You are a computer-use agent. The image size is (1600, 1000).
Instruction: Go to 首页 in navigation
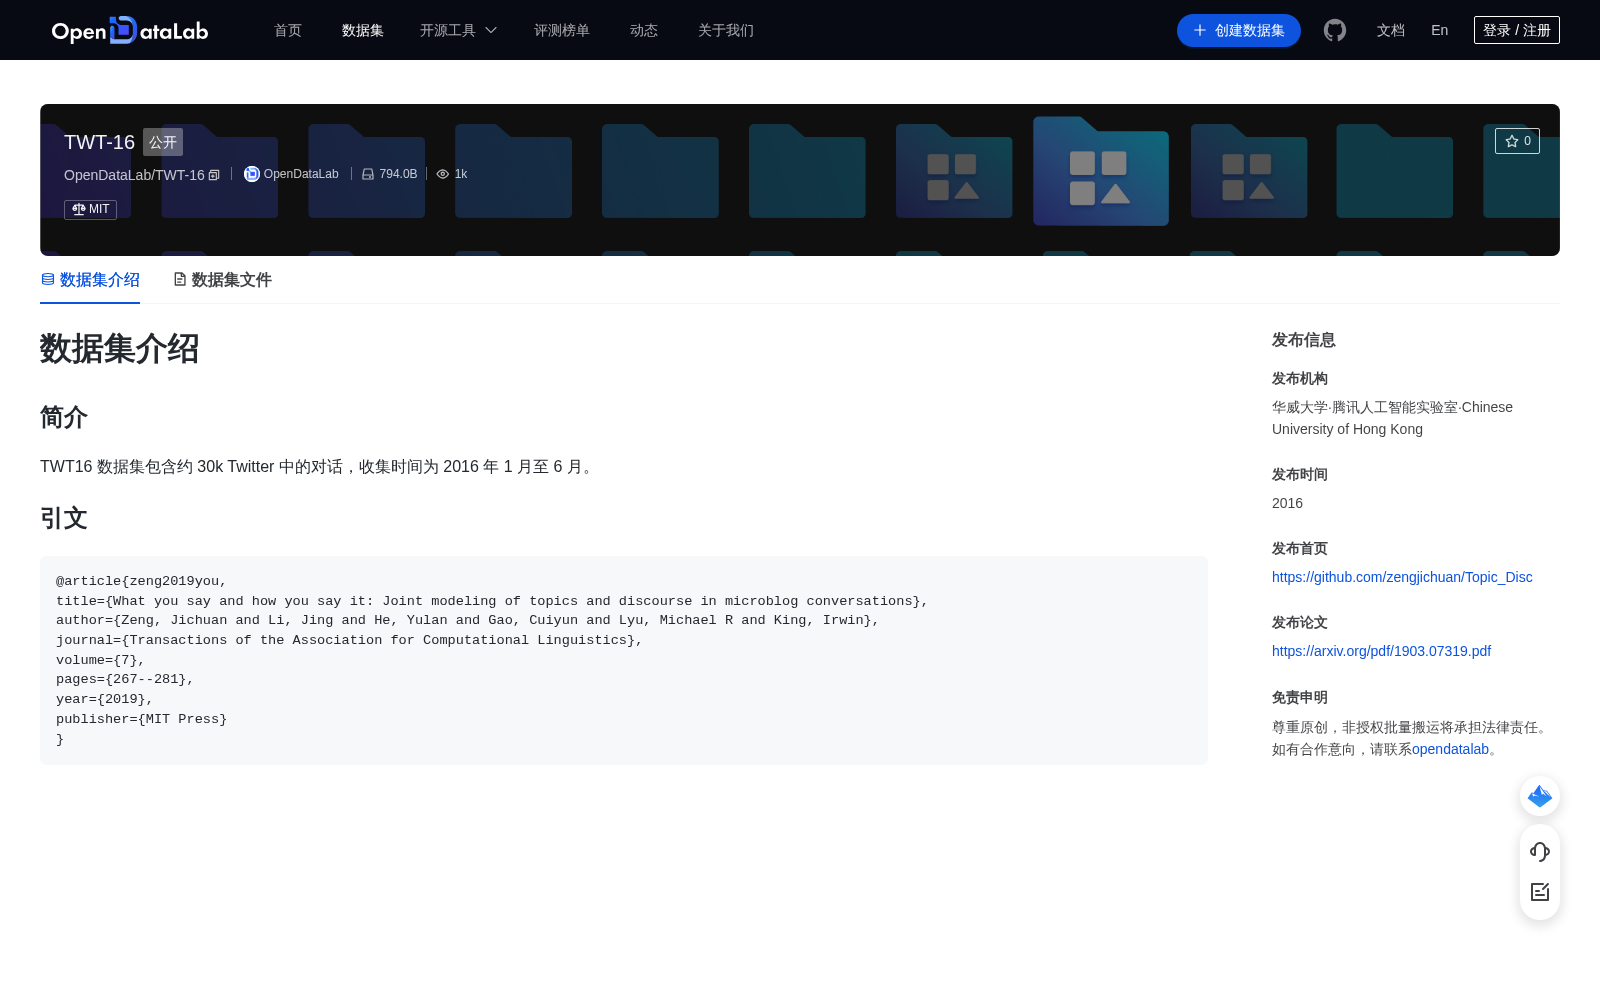[288, 30]
